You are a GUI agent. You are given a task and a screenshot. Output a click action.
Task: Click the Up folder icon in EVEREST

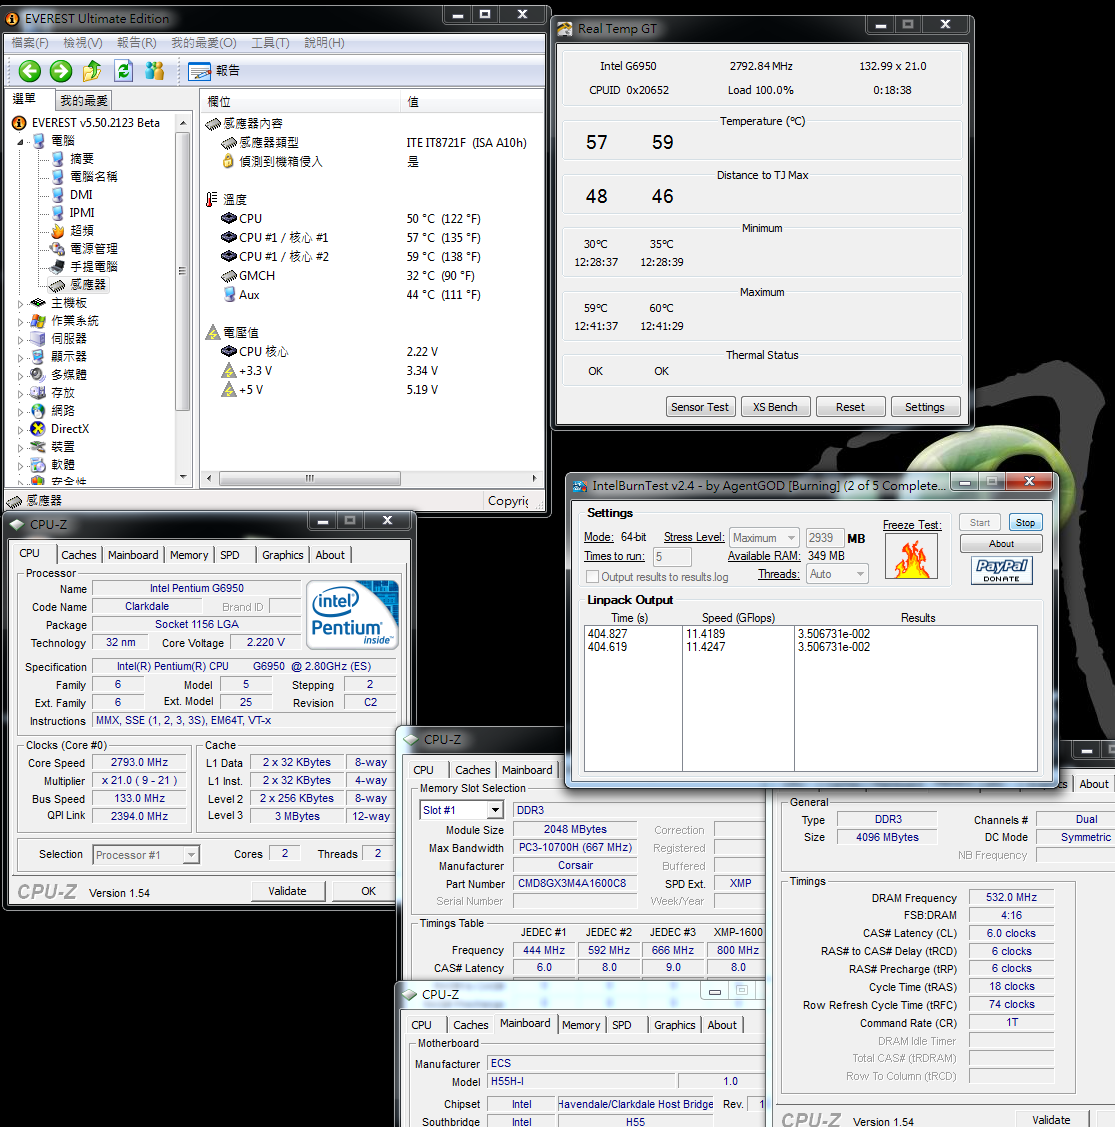(x=92, y=70)
